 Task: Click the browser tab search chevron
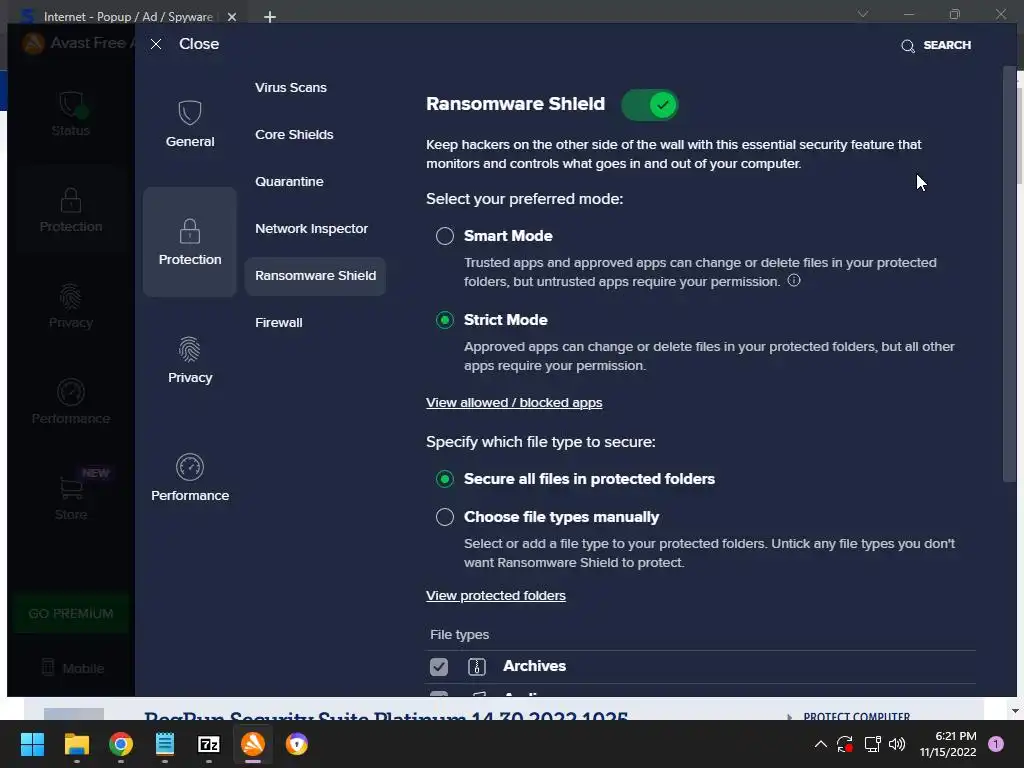click(863, 14)
